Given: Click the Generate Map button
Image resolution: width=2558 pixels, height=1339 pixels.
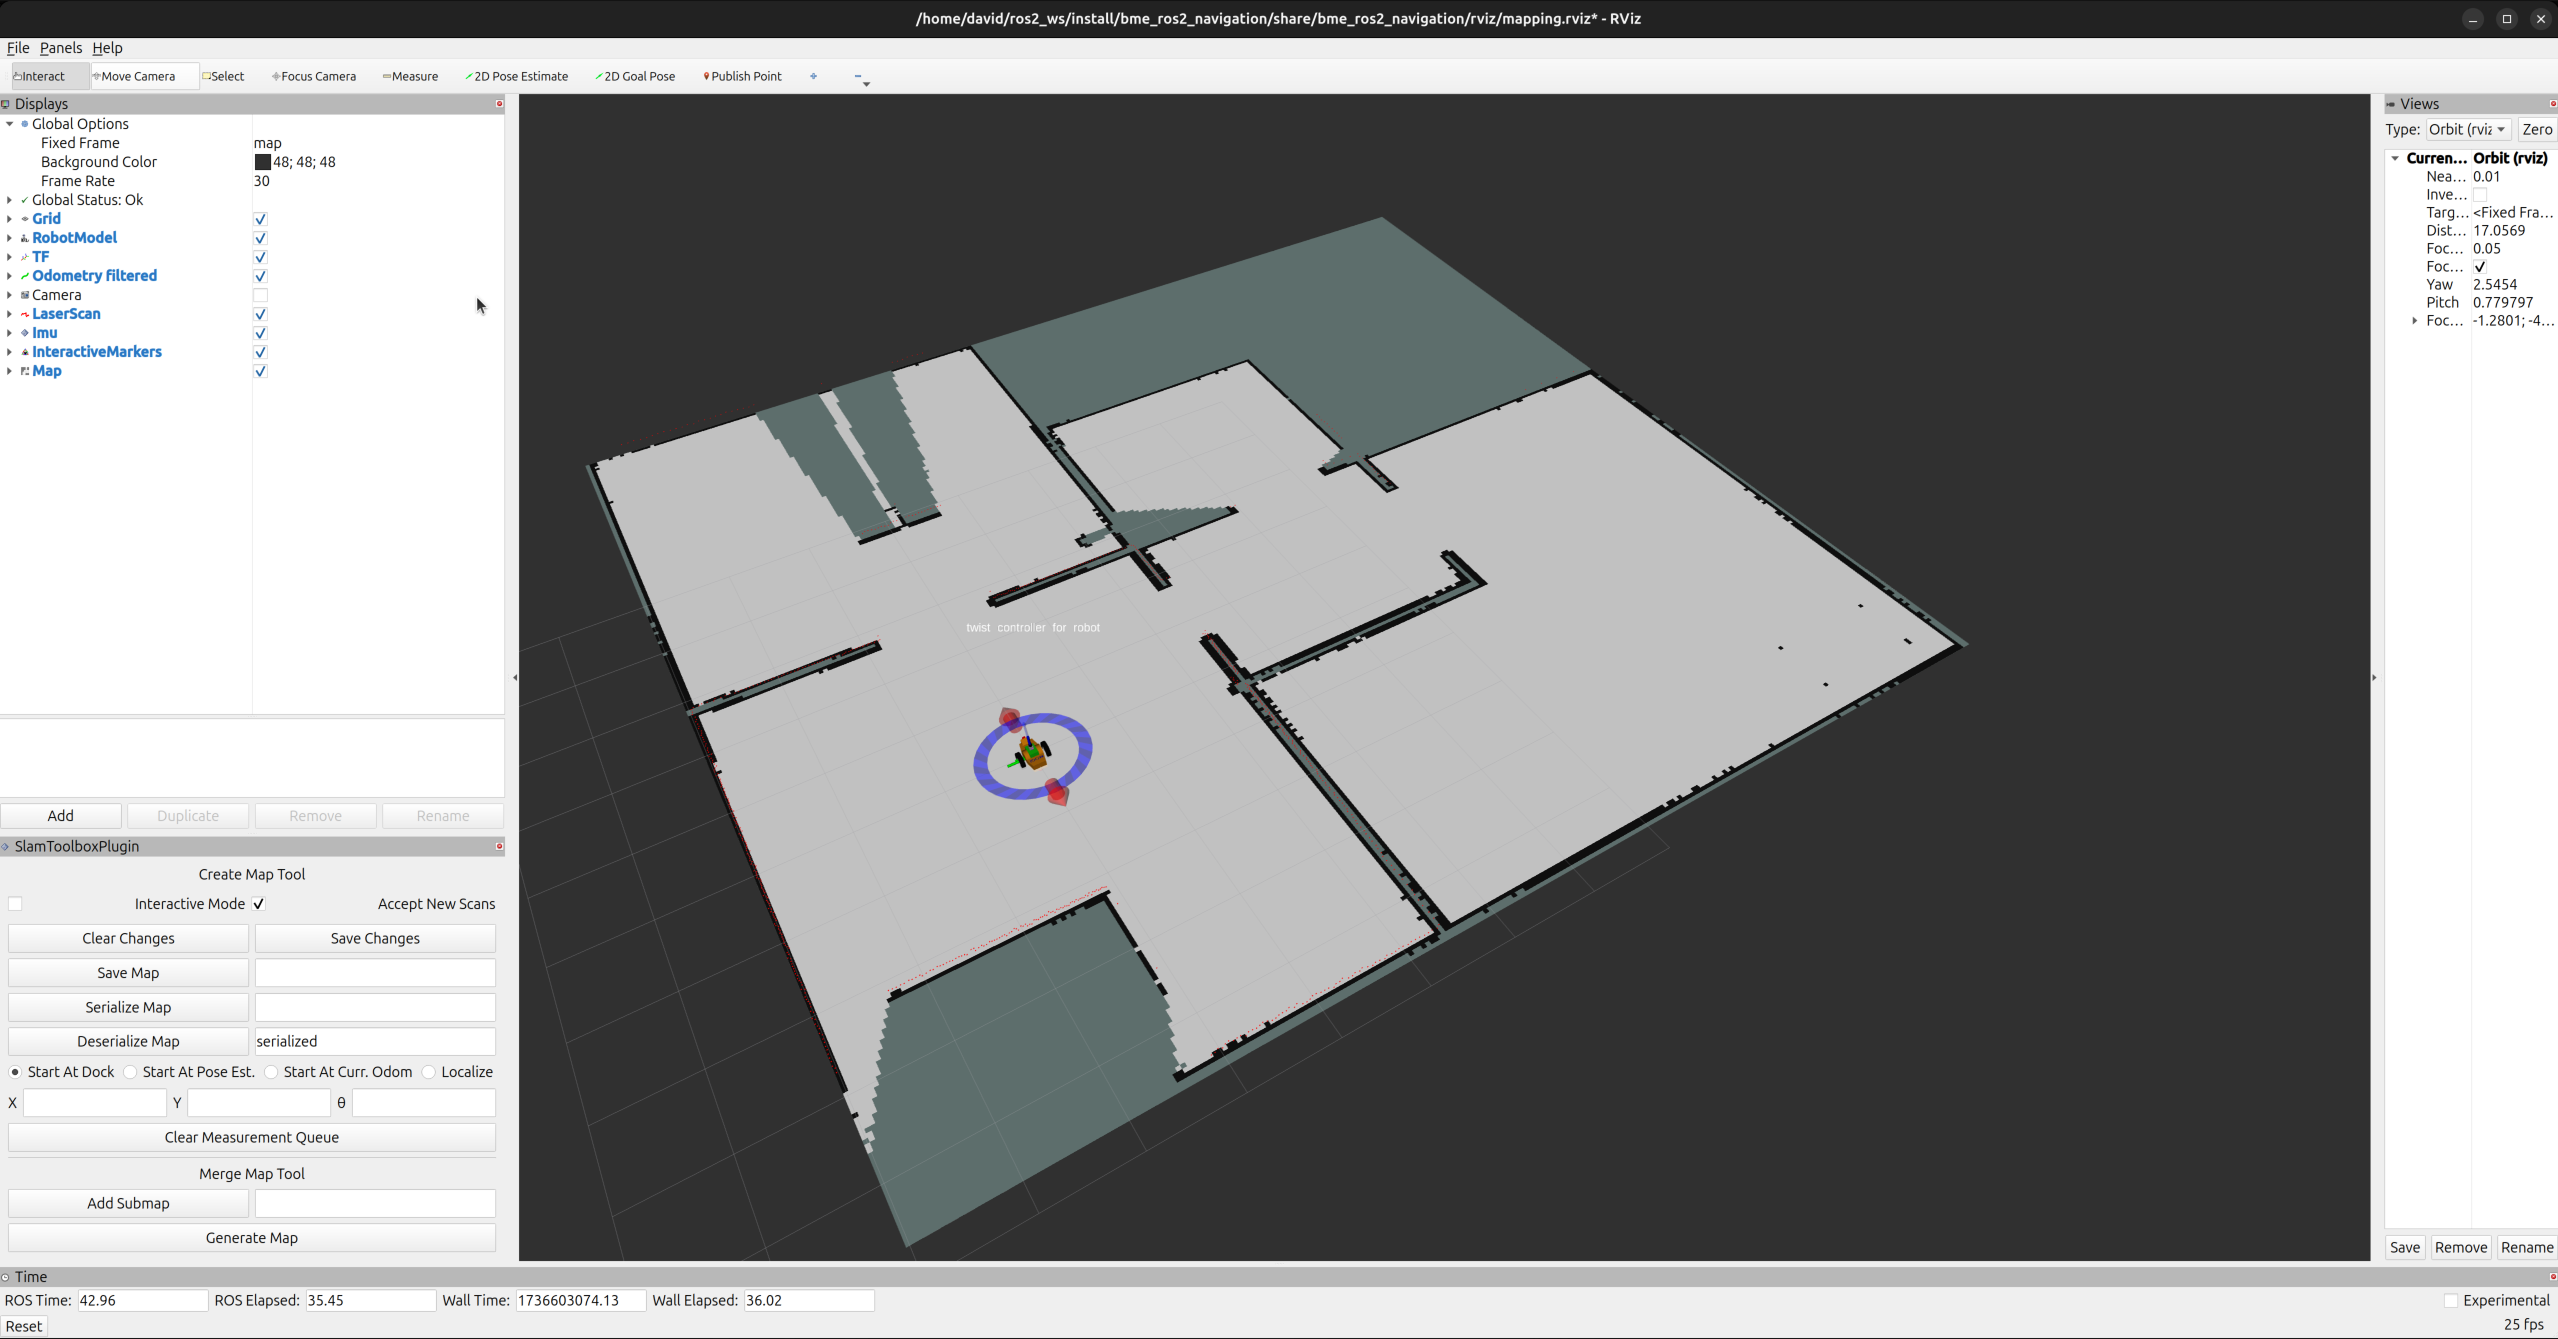Looking at the screenshot, I should coord(251,1238).
